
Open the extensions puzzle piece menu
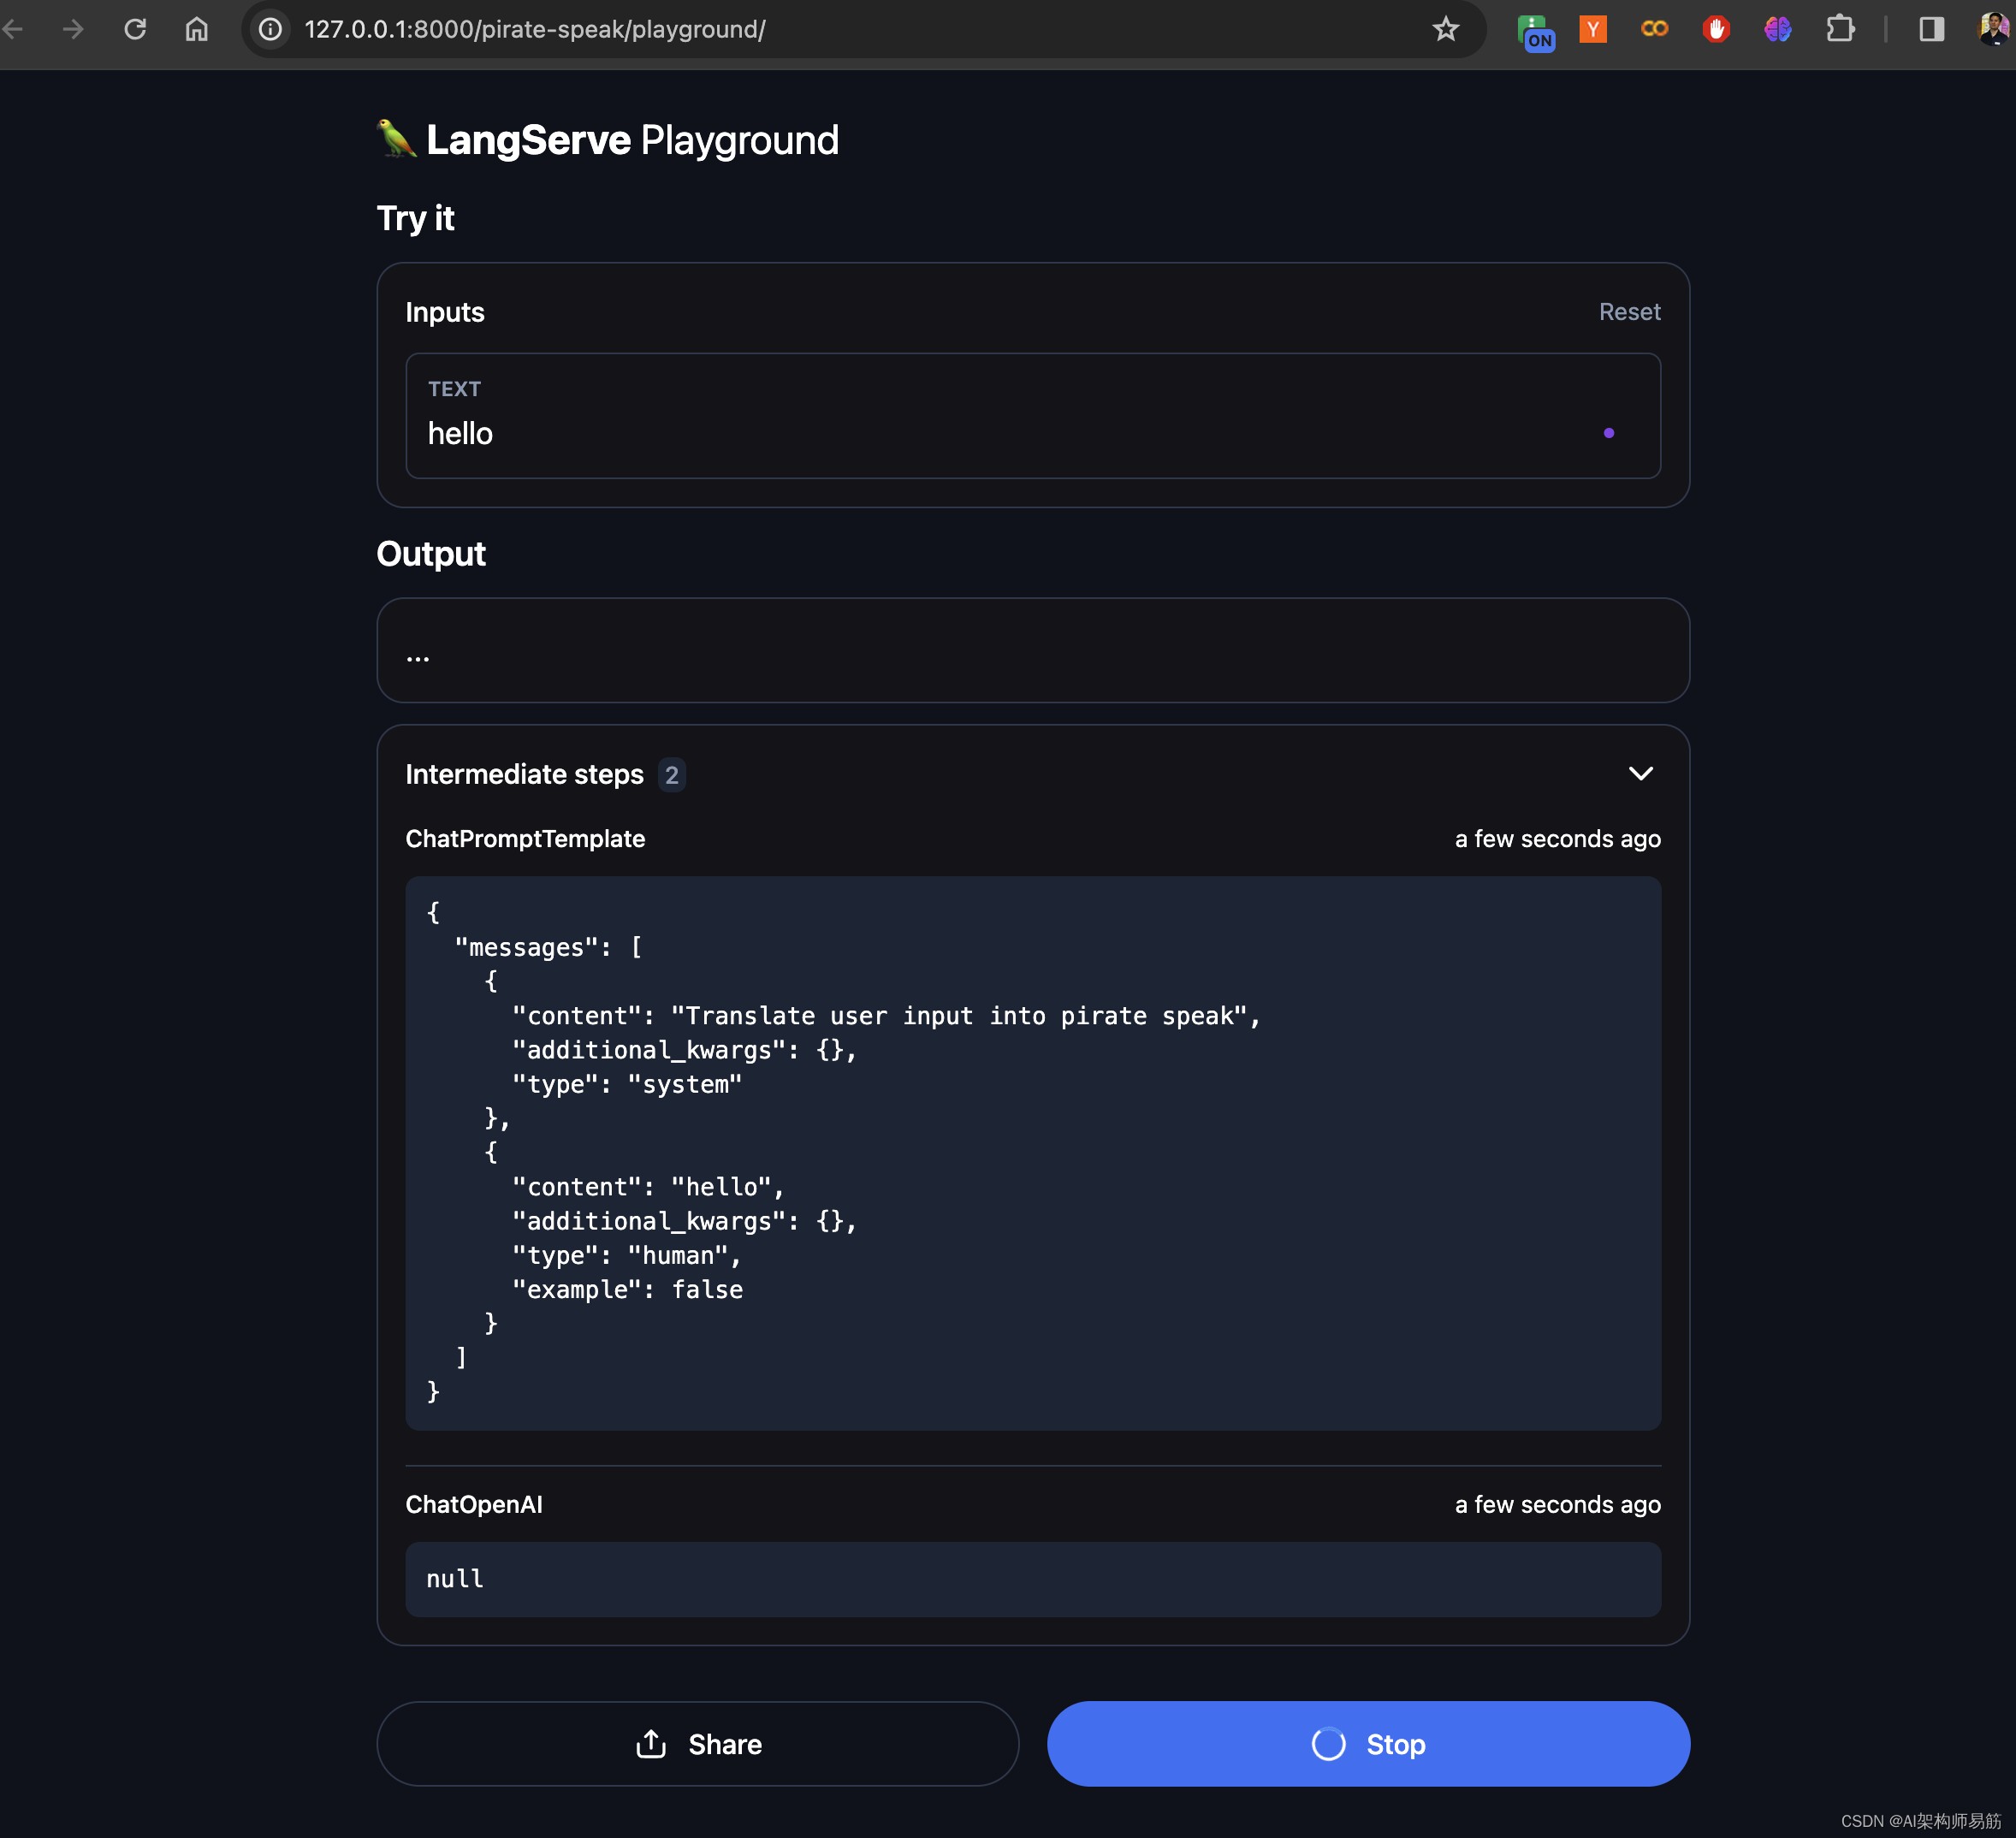pyautogui.click(x=1840, y=29)
